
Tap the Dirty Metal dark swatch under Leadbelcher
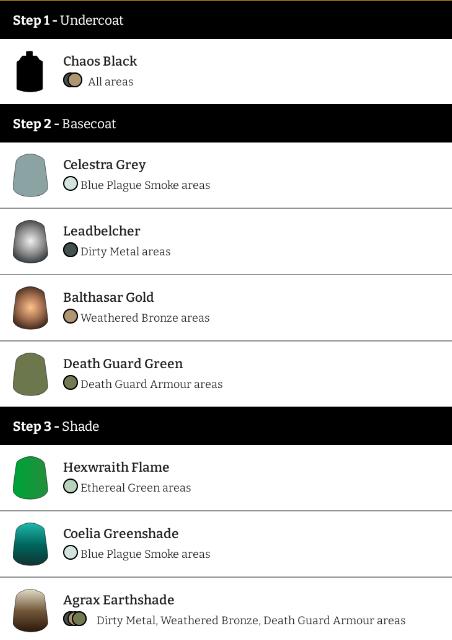click(70, 250)
